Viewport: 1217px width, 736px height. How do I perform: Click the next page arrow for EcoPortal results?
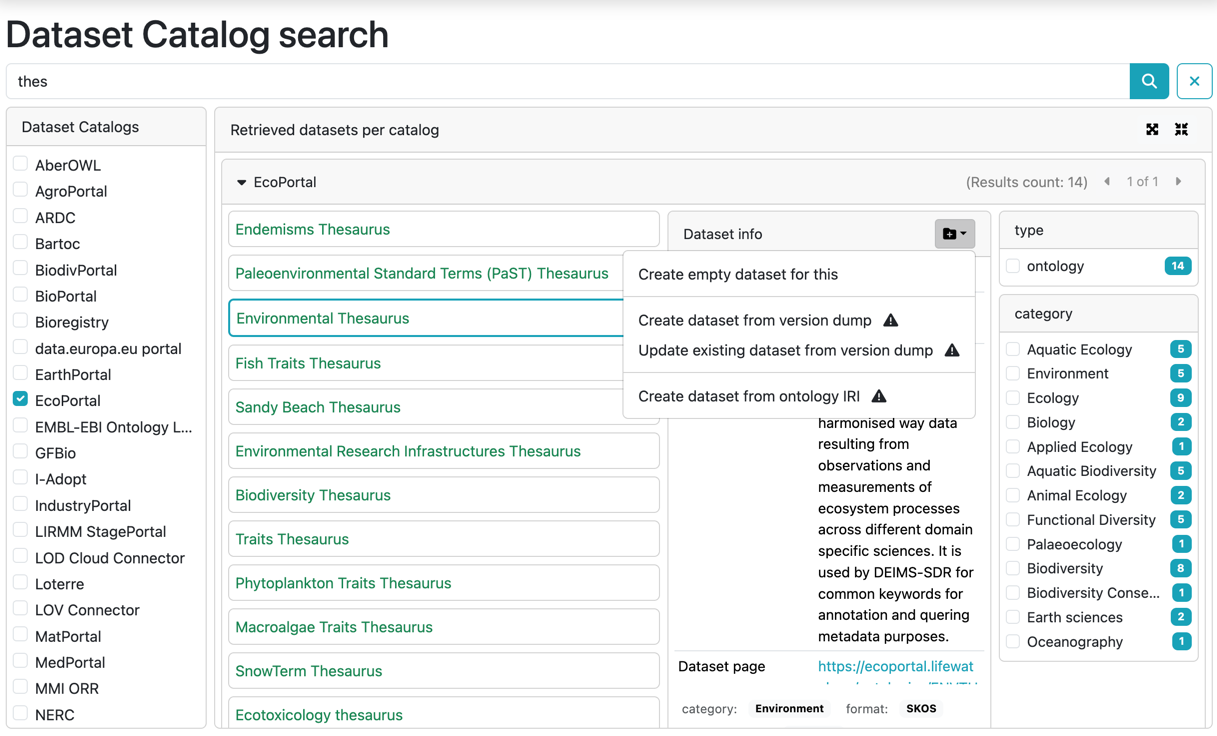pos(1179,181)
